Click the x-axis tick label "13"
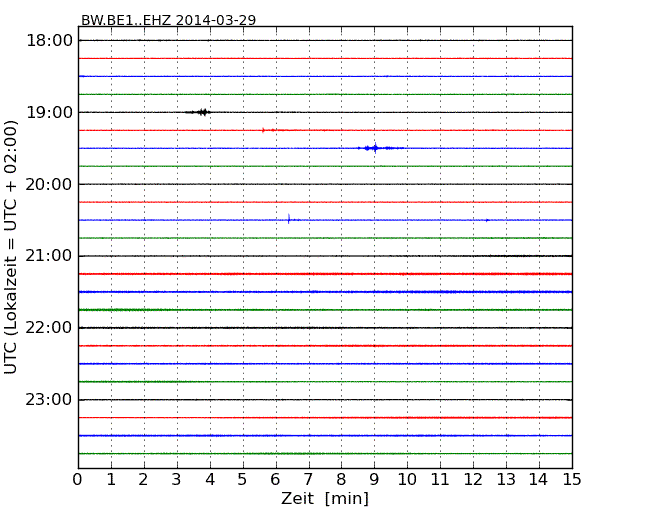The width and height of the screenshot is (650, 520). pos(506,479)
